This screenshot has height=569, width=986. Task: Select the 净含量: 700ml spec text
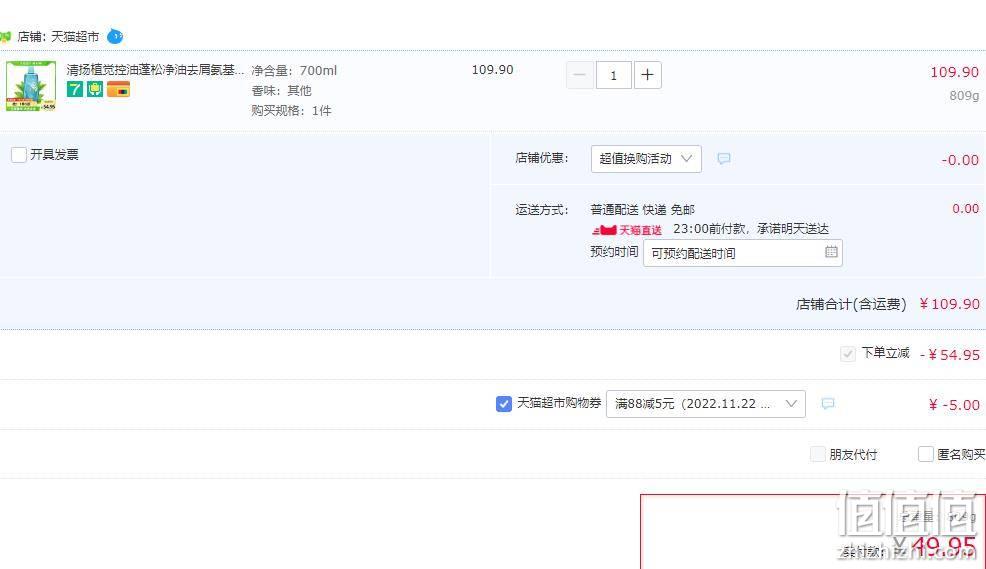point(294,70)
